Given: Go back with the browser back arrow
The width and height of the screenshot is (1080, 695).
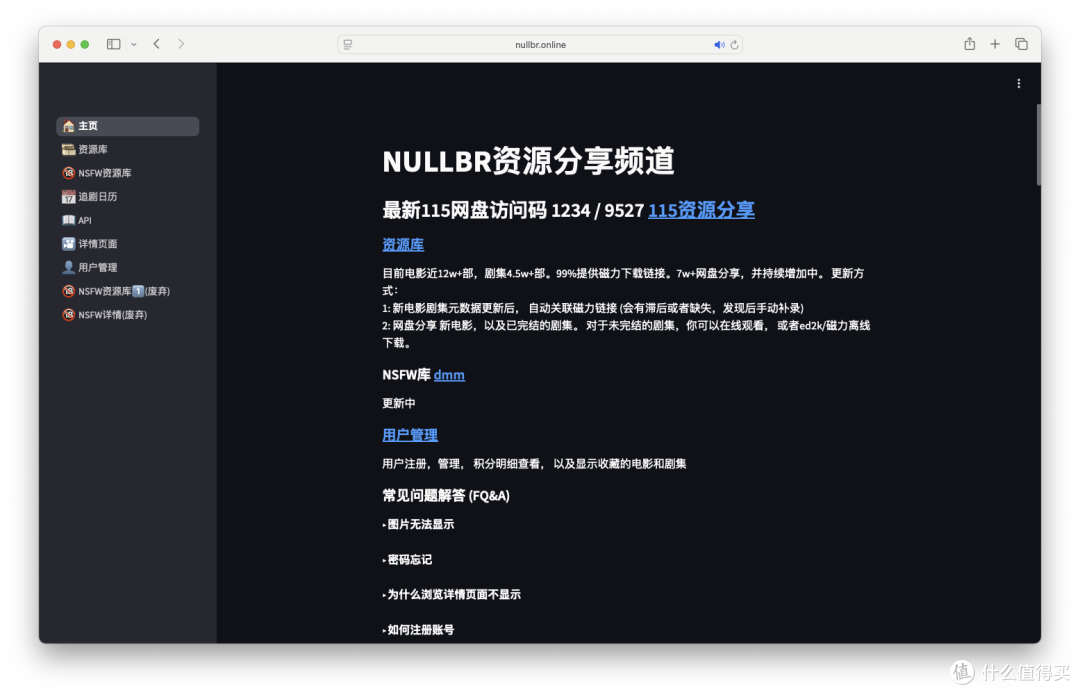Looking at the screenshot, I should click(x=157, y=44).
